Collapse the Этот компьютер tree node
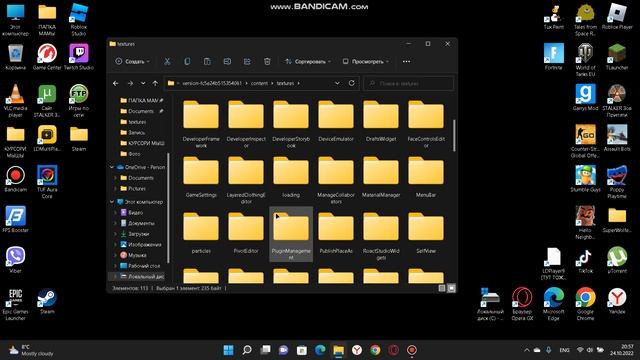Viewport: 640px width, 360px height. pyautogui.click(x=112, y=202)
